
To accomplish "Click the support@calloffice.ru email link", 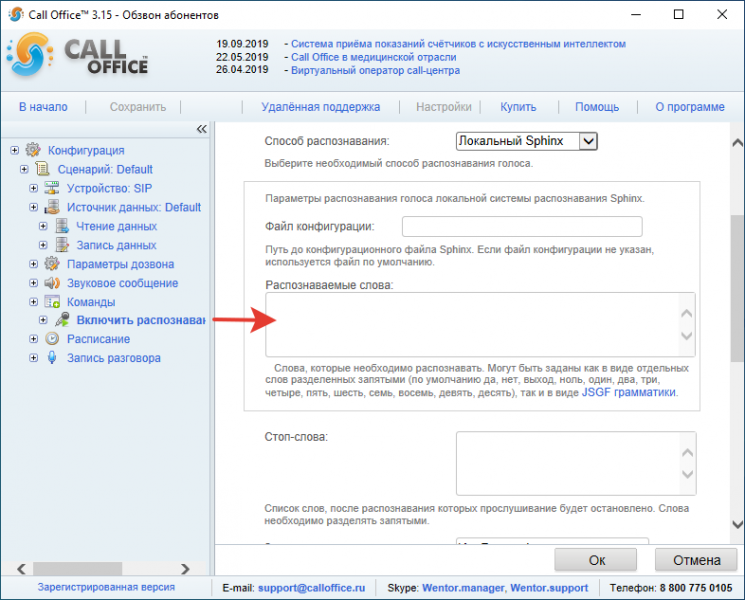I will click(312, 588).
